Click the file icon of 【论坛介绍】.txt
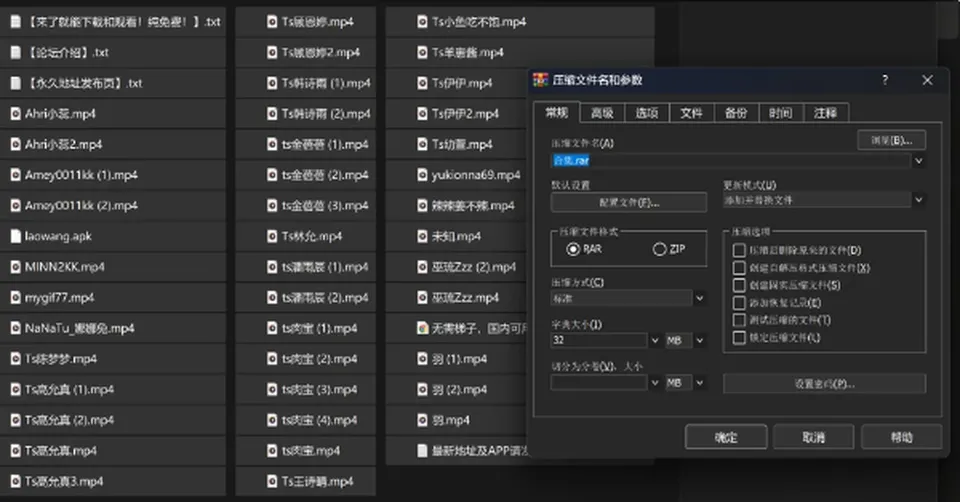Screen dimensions: 960x502 16,53
